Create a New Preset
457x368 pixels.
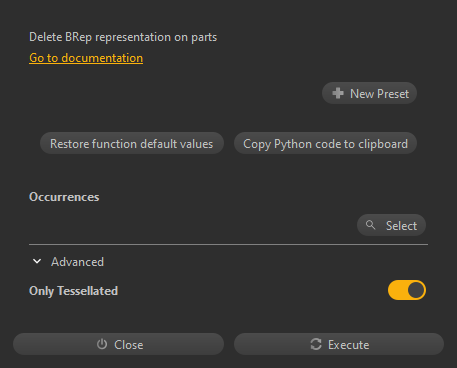click(x=369, y=93)
